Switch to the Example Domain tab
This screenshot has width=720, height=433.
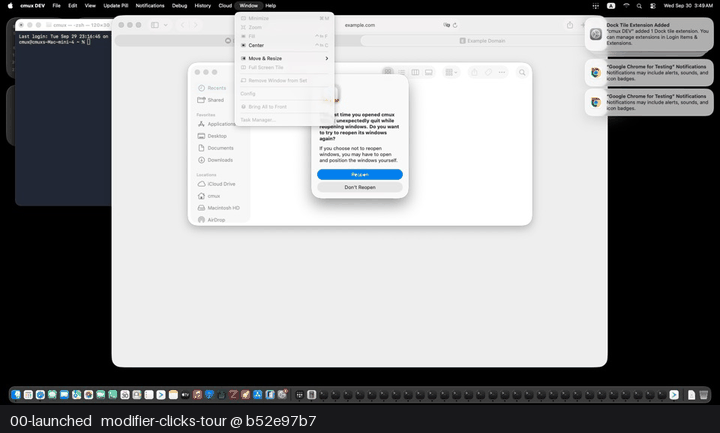click(482, 41)
